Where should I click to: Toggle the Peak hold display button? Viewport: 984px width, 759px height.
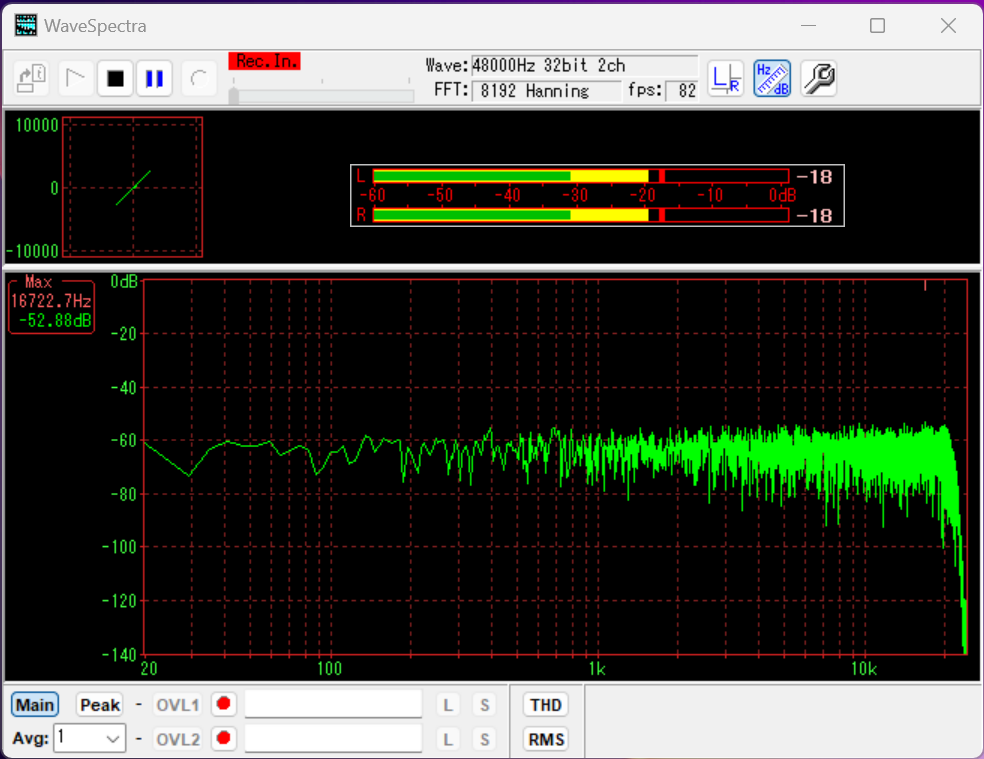100,705
